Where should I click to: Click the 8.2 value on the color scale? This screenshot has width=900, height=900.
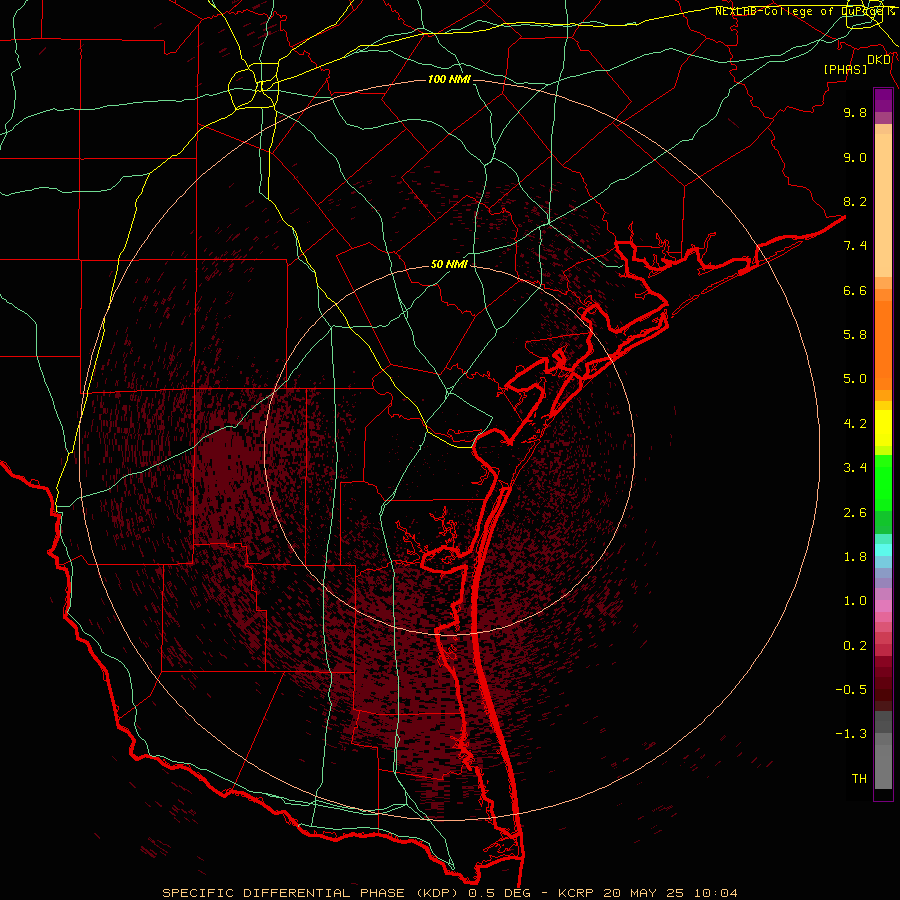[855, 201]
